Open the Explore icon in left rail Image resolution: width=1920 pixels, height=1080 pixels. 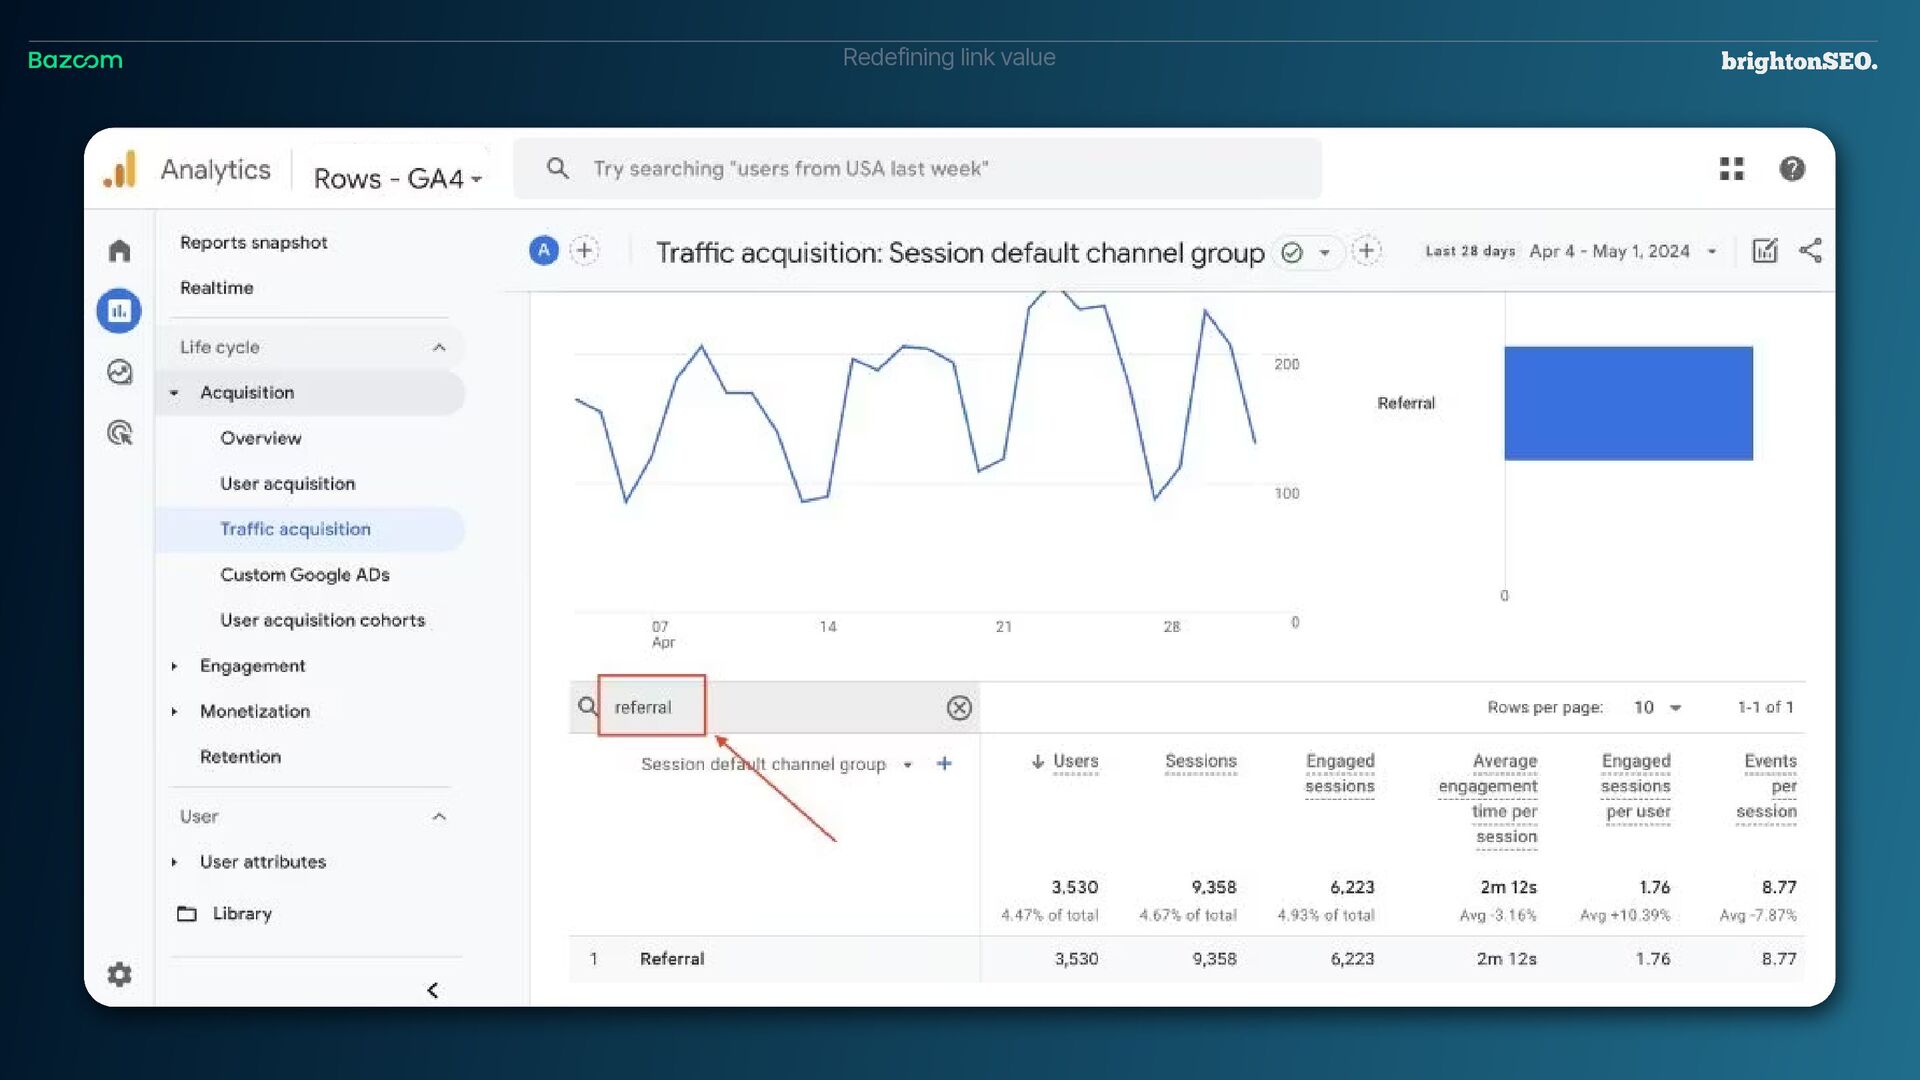pos(119,372)
